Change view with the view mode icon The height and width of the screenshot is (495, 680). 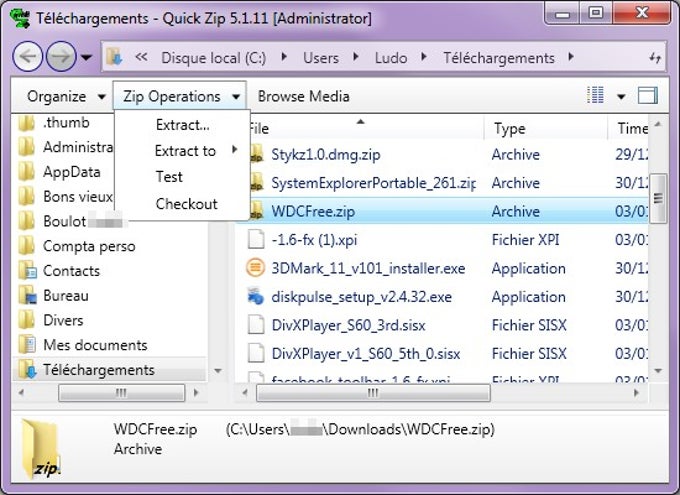(x=595, y=95)
